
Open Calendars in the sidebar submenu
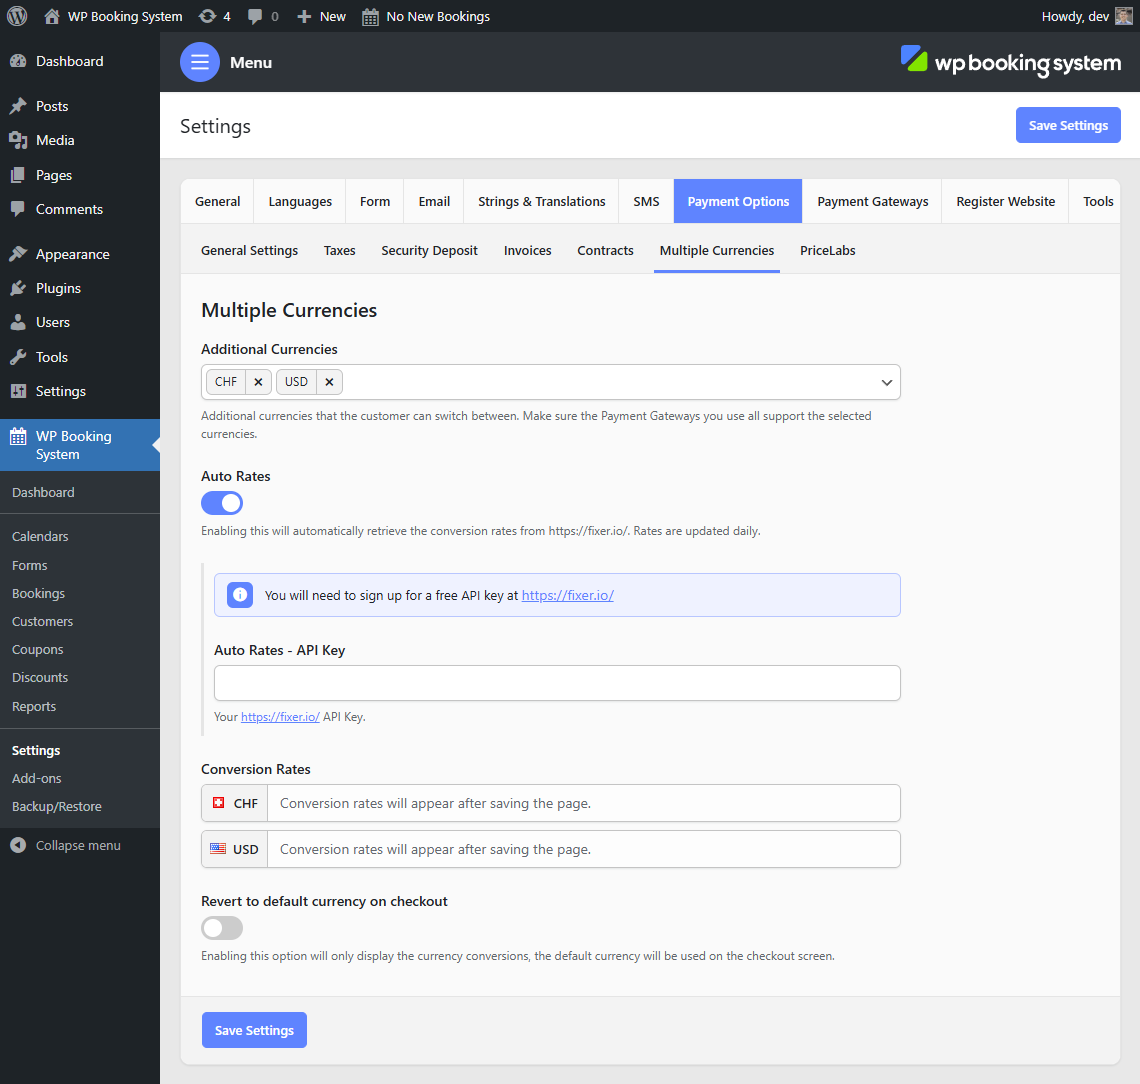coord(40,537)
